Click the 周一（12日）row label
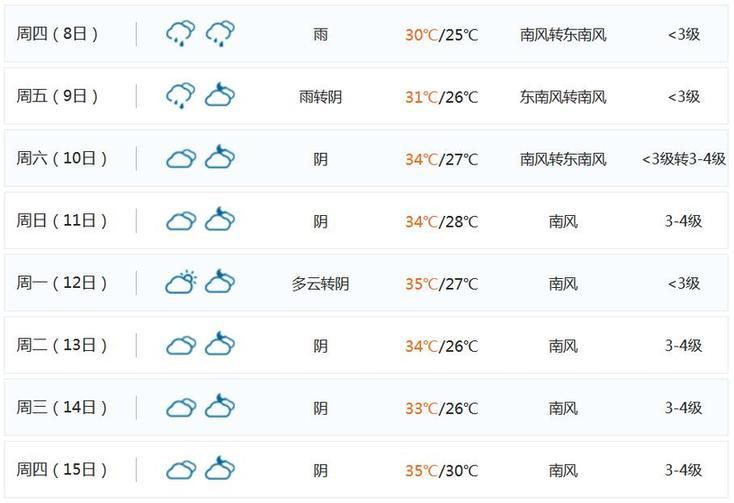This screenshot has width=734, height=503. tap(62, 283)
